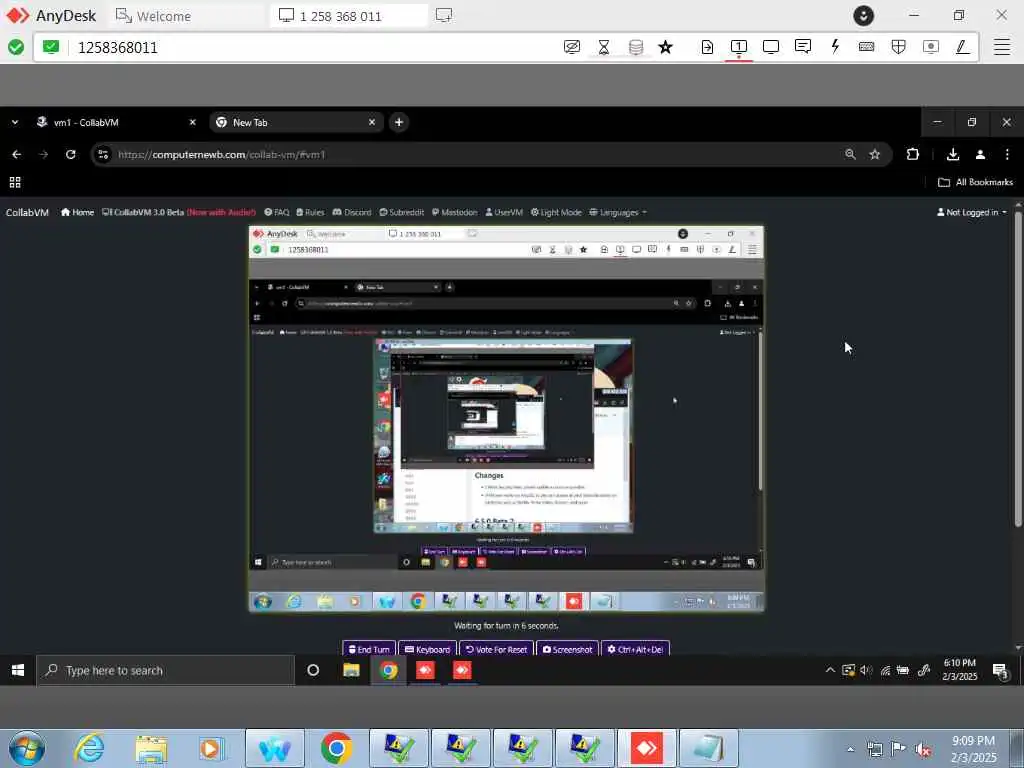The height and width of the screenshot is (768, 1024).
Task: Open Chrome's tab search chevron
Action: pos(15,122)
